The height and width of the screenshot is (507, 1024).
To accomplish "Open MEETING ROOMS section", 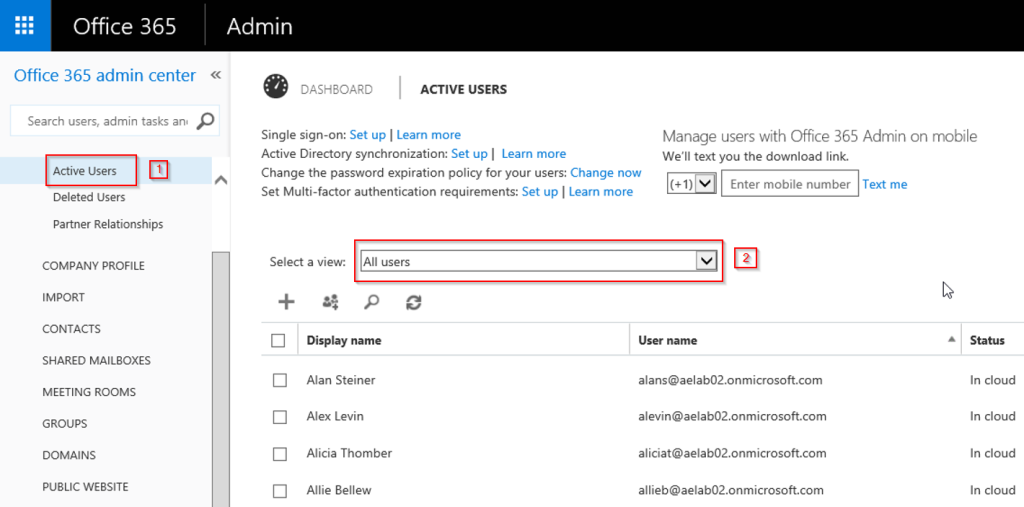I will pos(89,392).
